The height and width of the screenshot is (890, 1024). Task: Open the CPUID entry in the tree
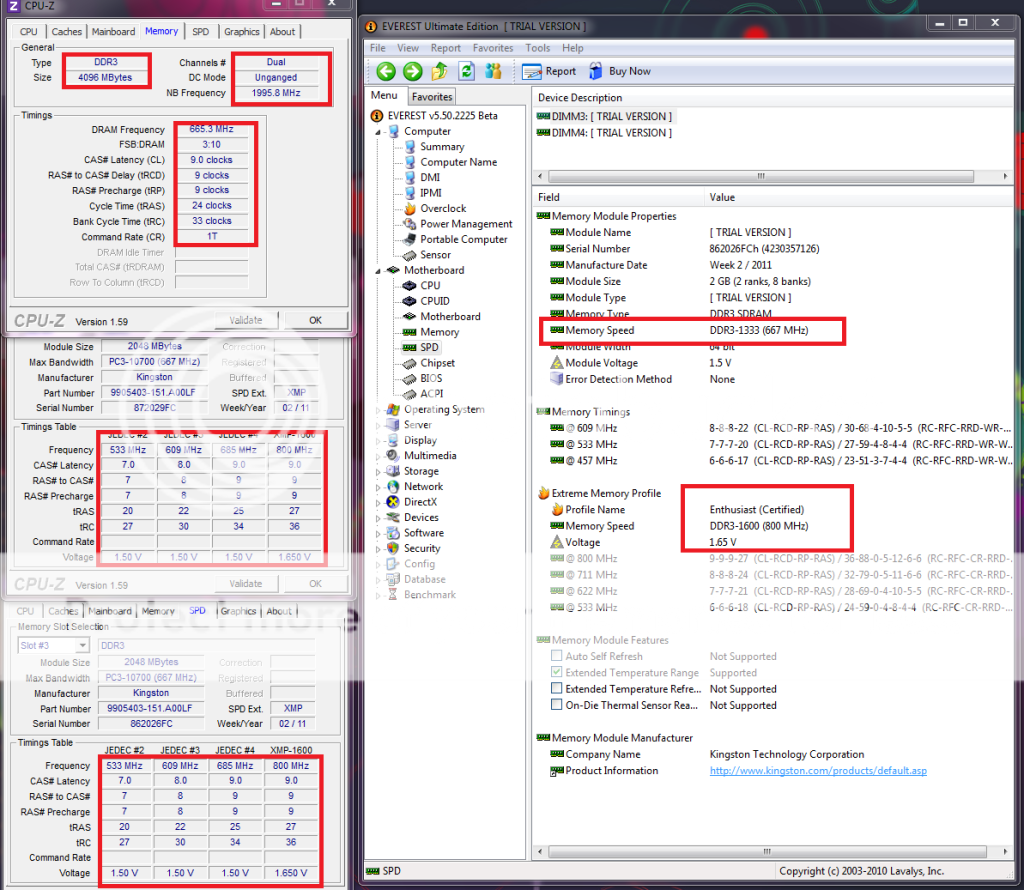tap(434, 301)
